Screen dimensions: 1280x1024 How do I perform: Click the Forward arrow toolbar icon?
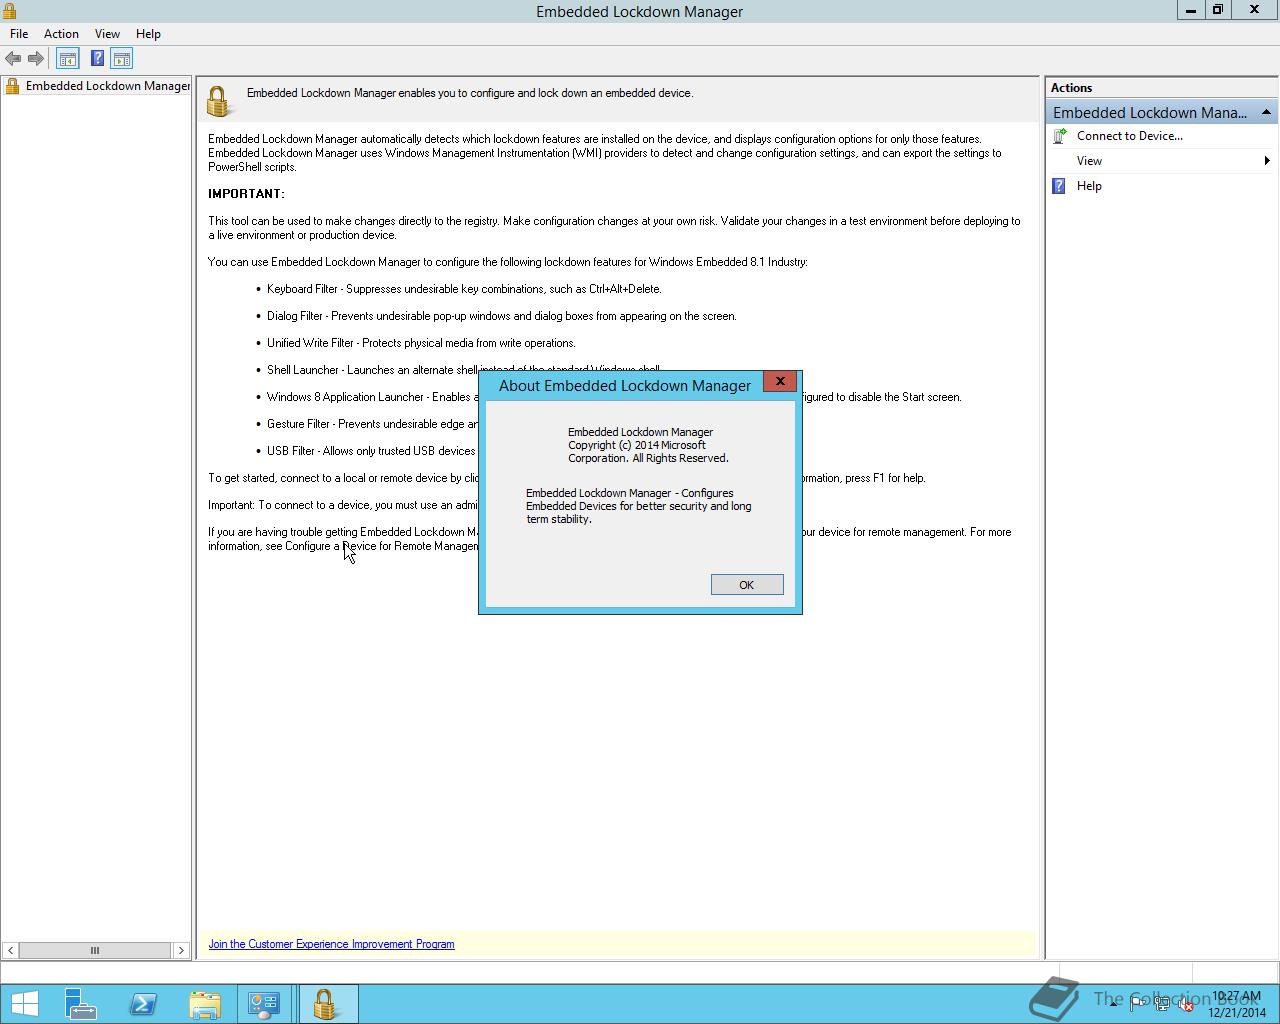[35, 59]
